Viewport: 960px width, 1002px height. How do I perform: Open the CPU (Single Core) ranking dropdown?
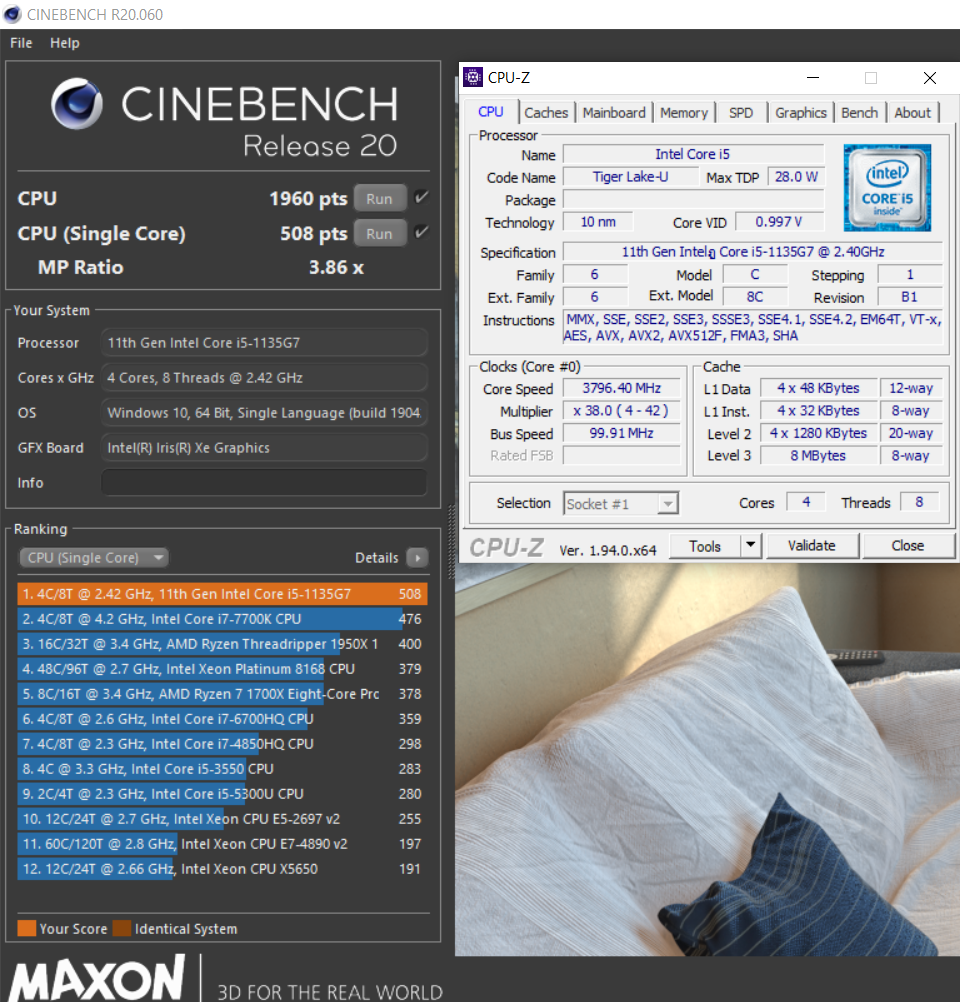tap(94, 558)
